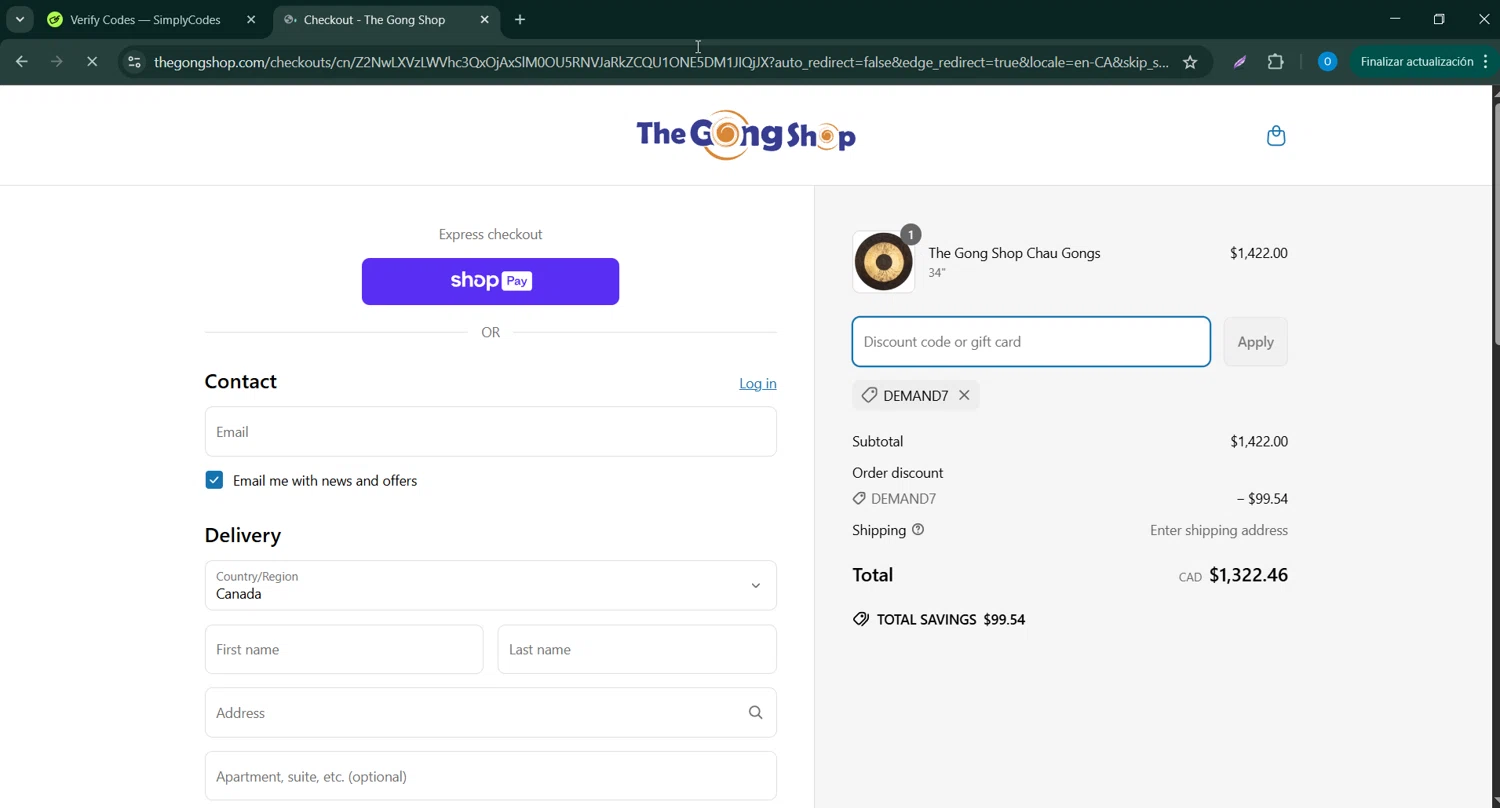Click the address search magnifier icon
Screen dimensions: 1500x808
click(x=755, y=713)
